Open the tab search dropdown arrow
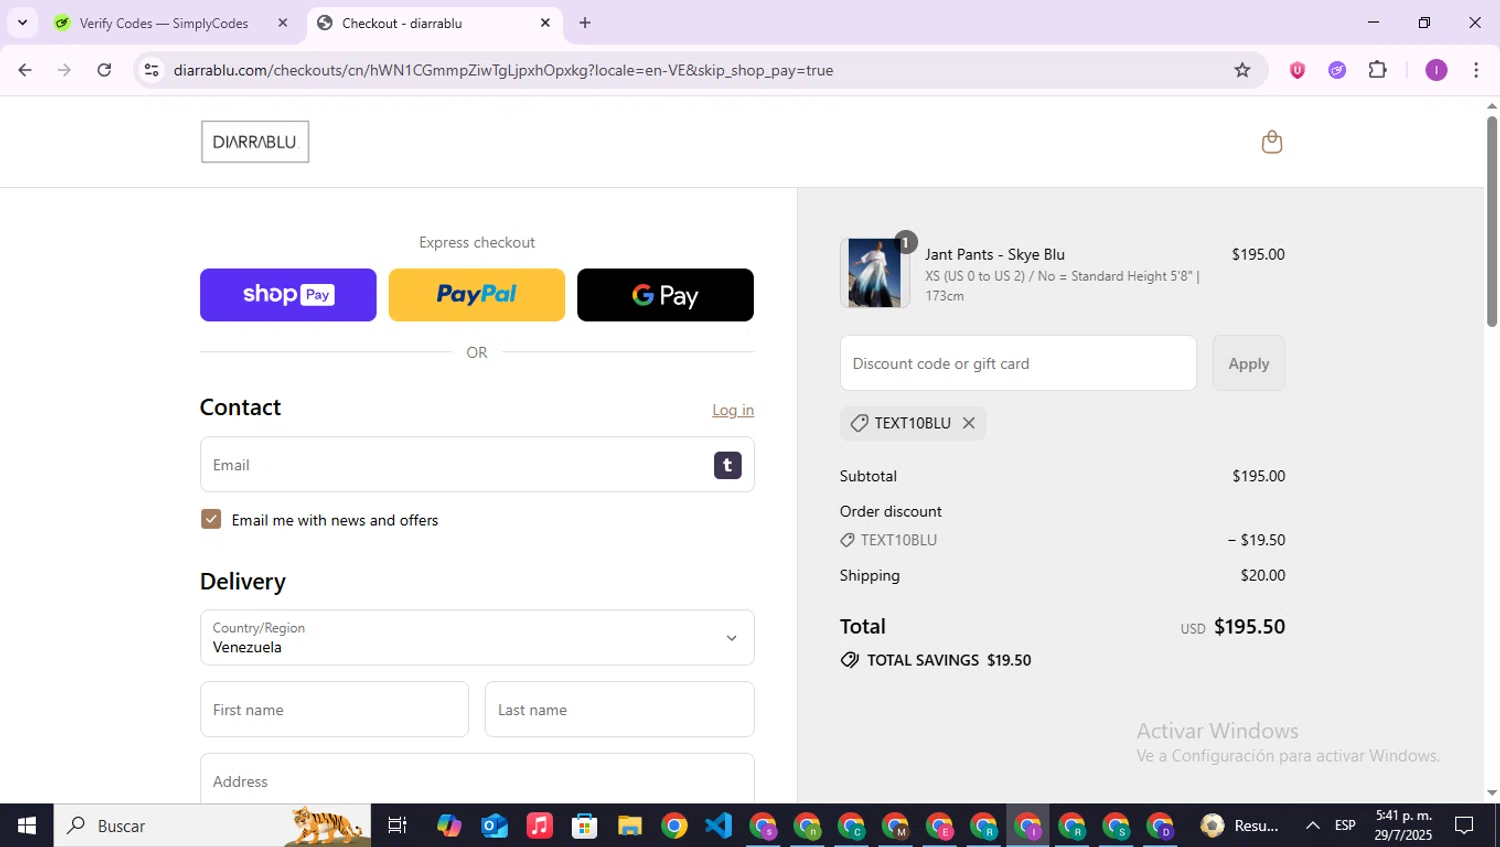 click(x=22, y=22)
